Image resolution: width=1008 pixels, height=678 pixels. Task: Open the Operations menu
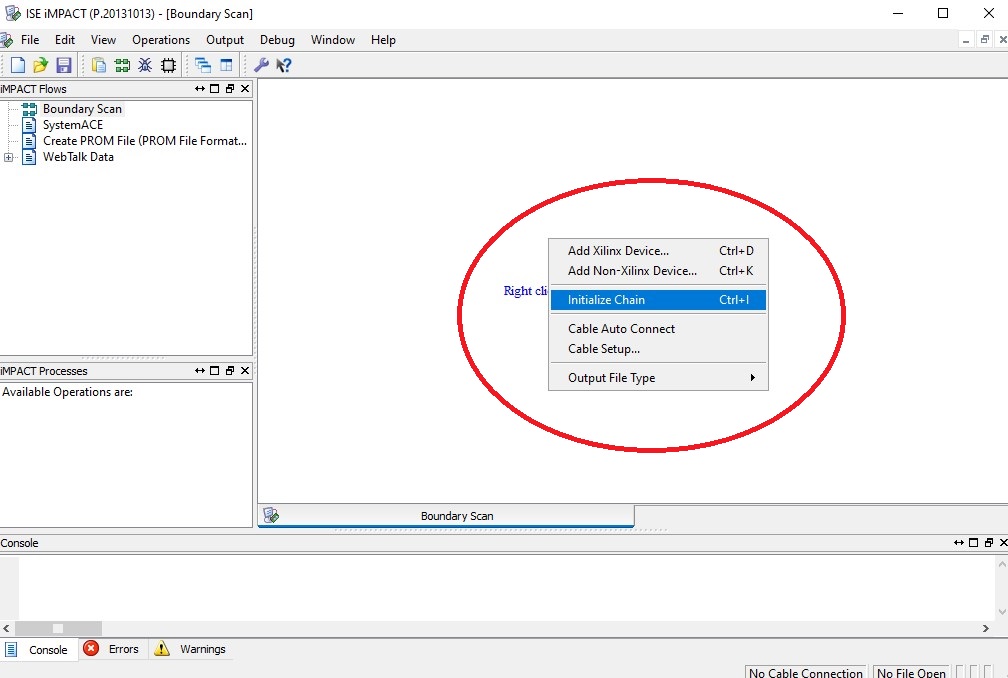pos(161,40)
